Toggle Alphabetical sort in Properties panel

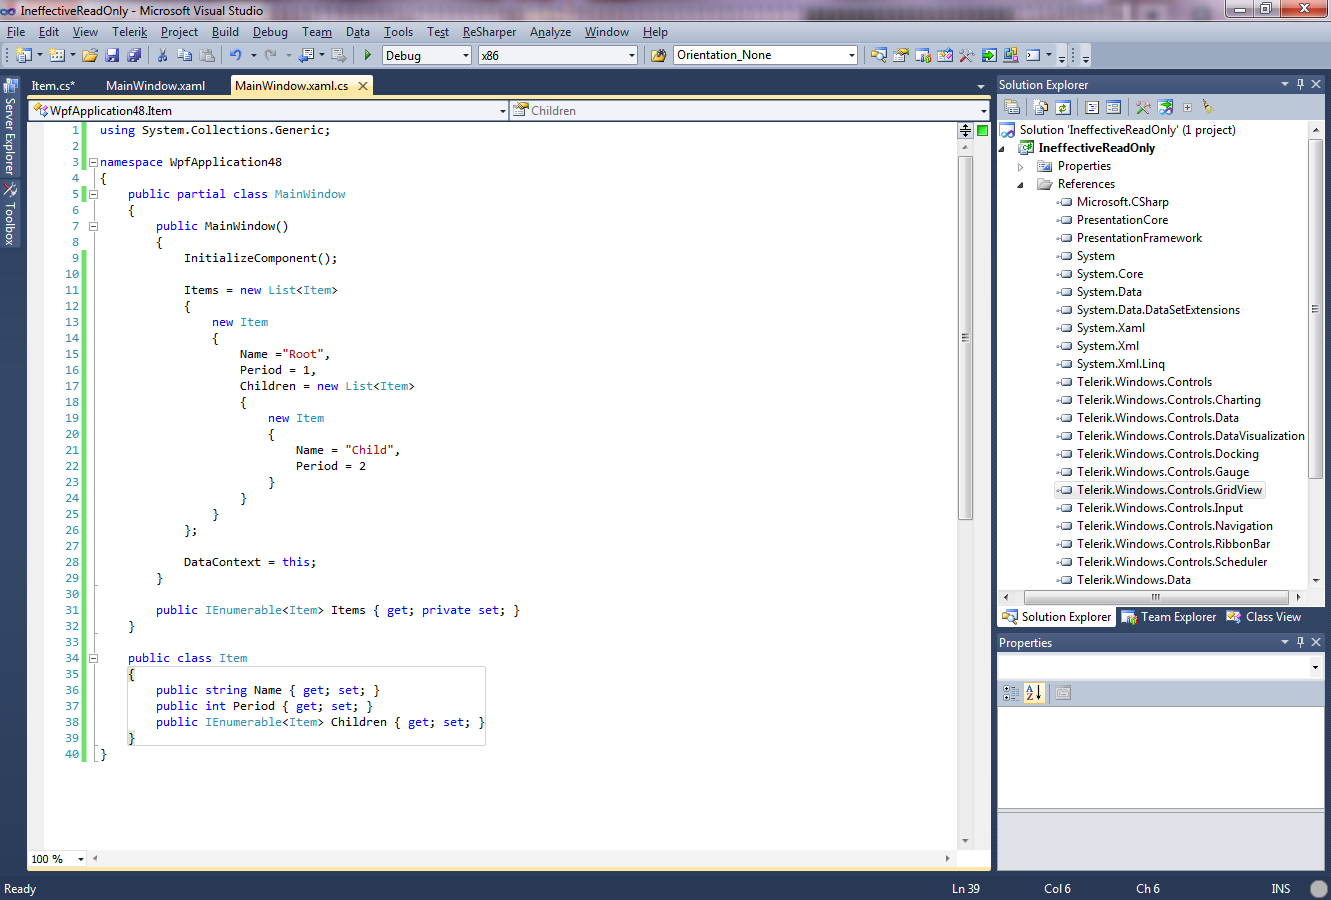1034,692
